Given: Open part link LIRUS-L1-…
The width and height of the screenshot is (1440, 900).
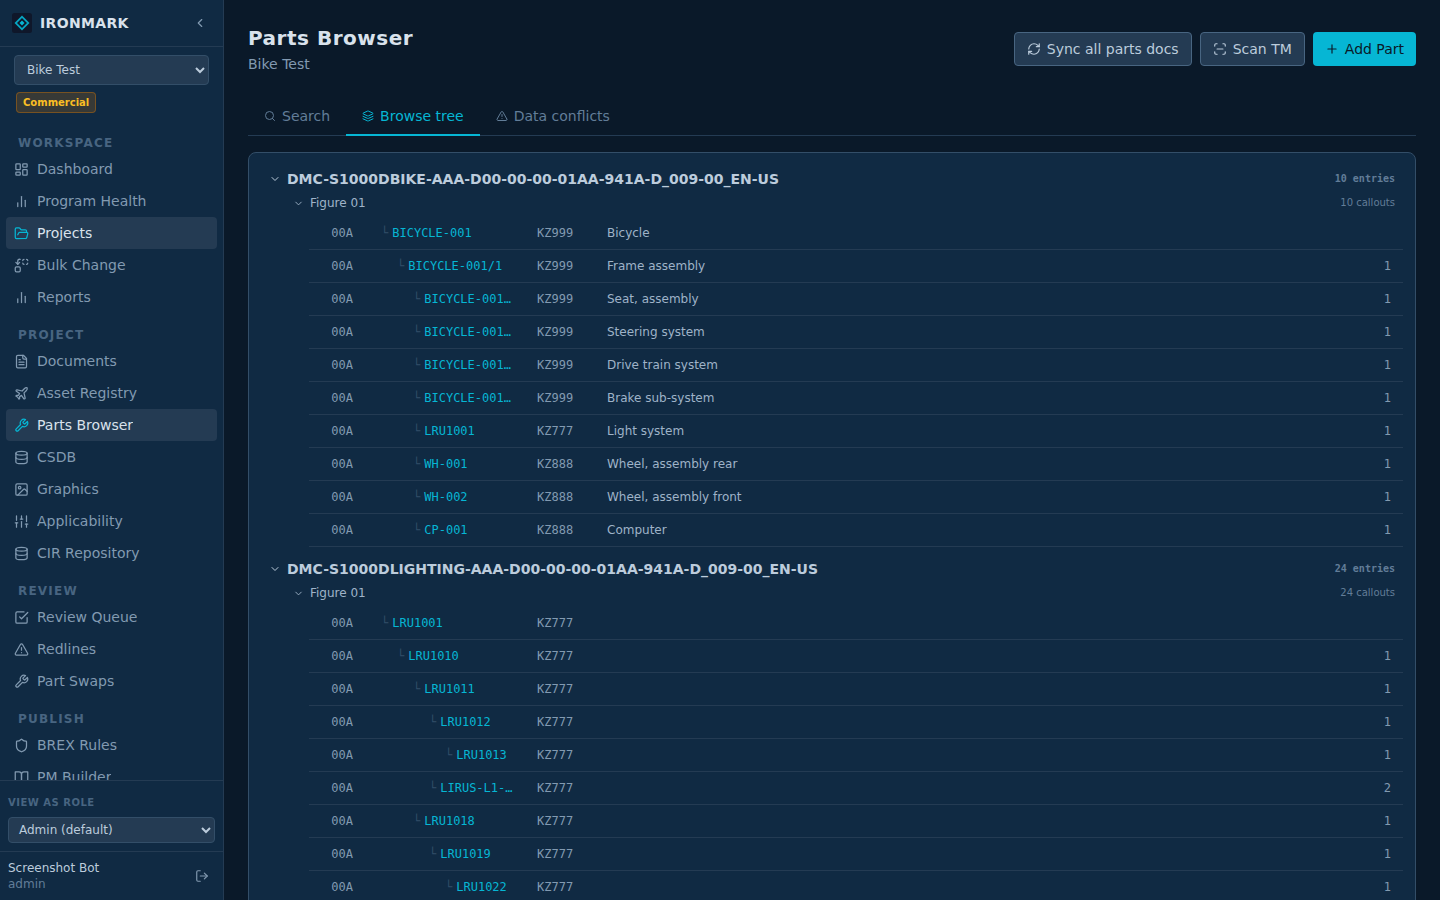Looking at the screenshot, I should click(x=476, y=788).
